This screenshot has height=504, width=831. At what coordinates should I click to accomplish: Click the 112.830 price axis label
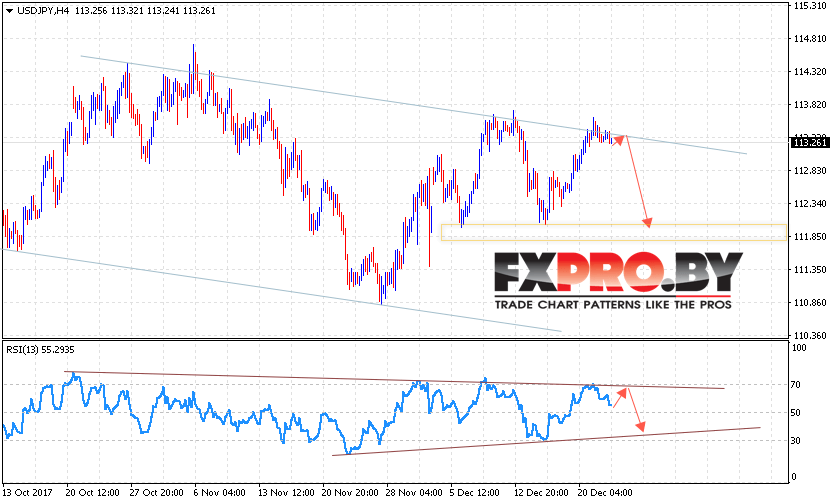coord(810,170)
